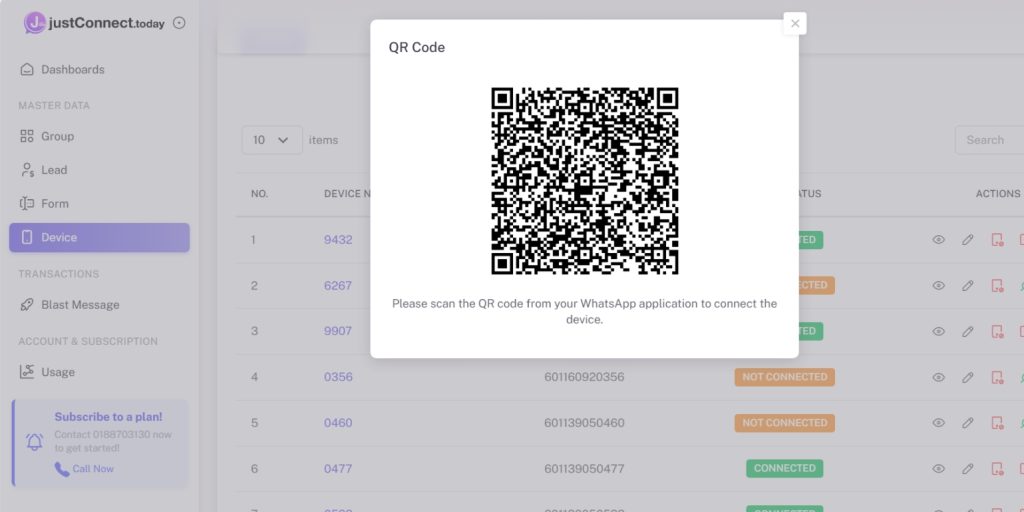The width and height of the screenshot is (1024, 512).
Task: Click the ACTIONS column header
Action: click(x=997, y=194)
